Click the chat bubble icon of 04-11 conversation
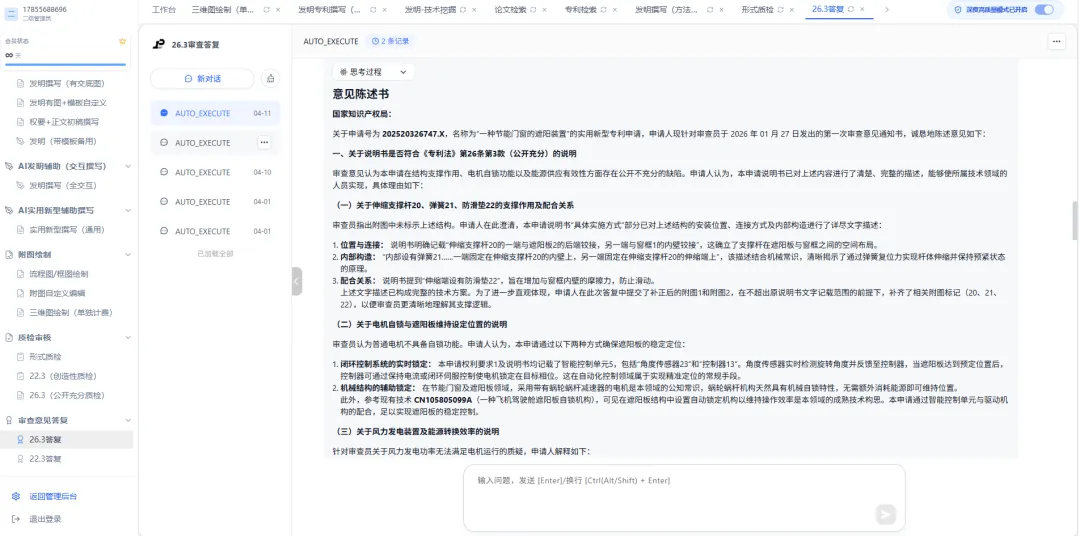This screenshot has height=536, width=1080. click(x=163, y=113)
